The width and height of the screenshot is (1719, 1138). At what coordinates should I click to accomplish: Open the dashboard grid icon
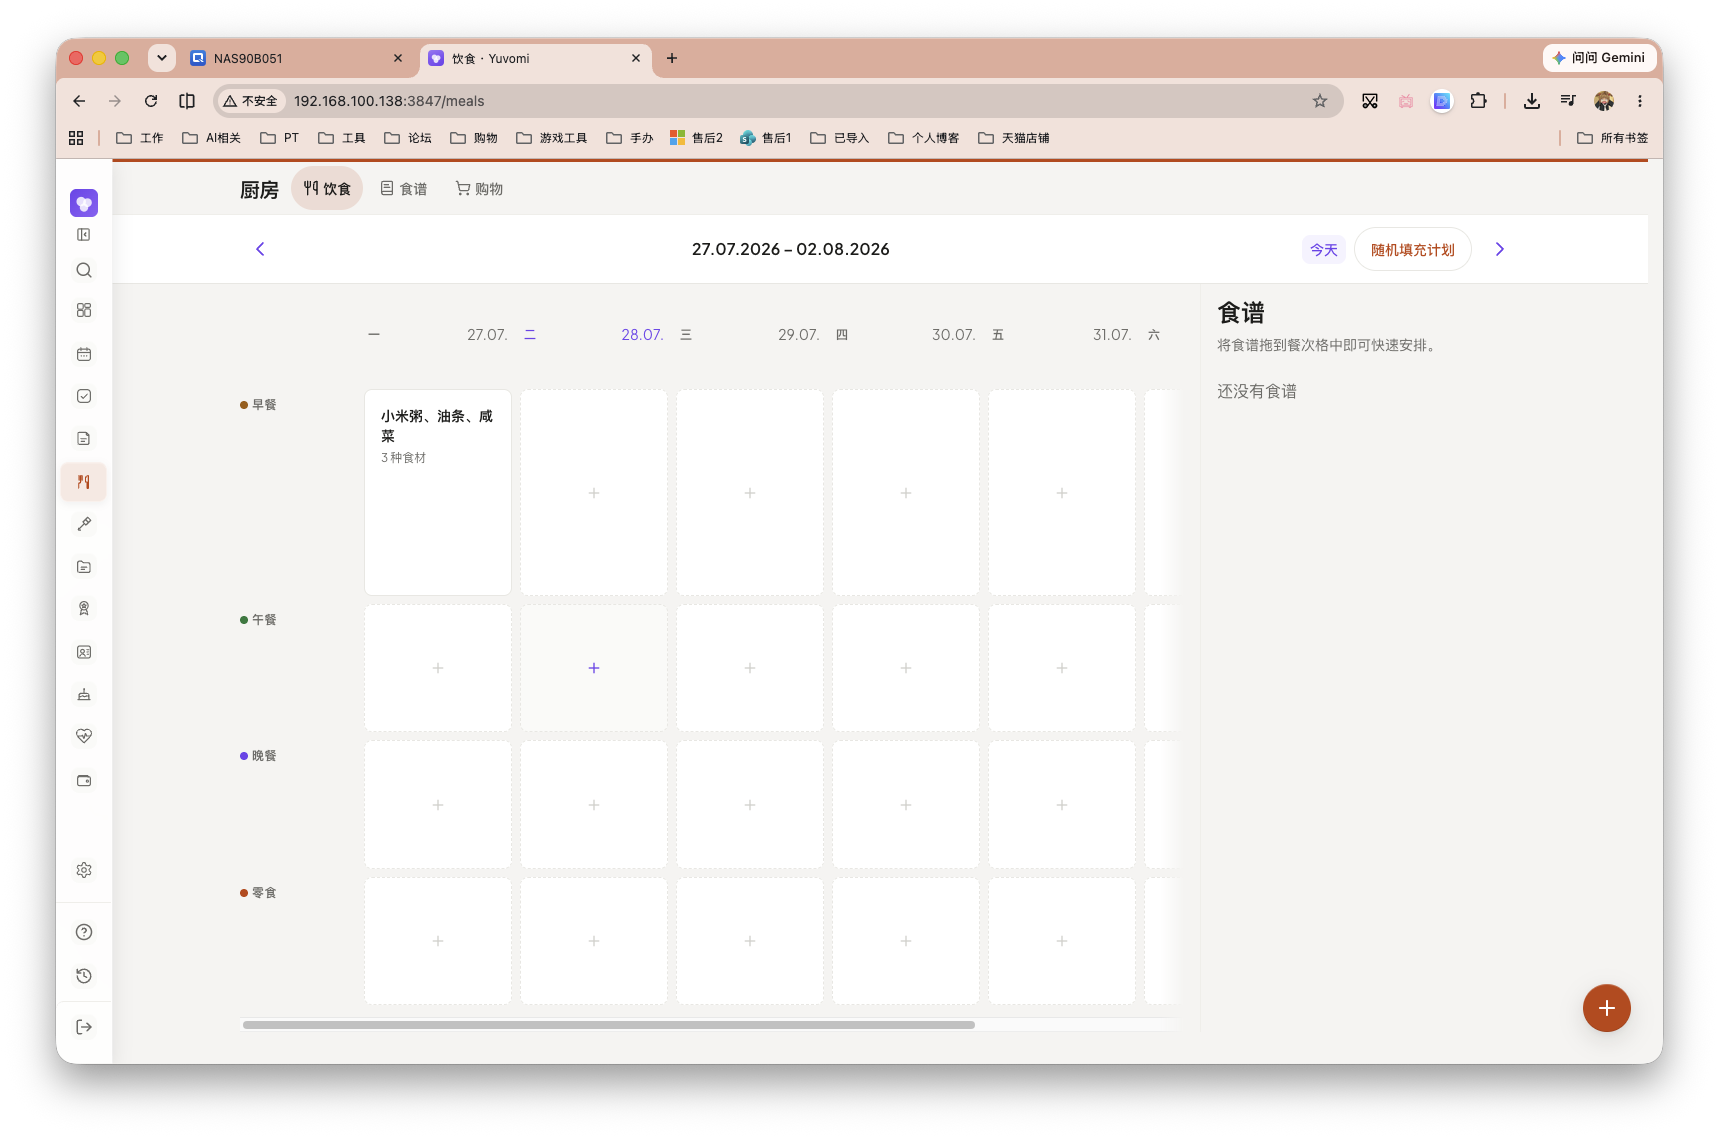coord(84,310)
